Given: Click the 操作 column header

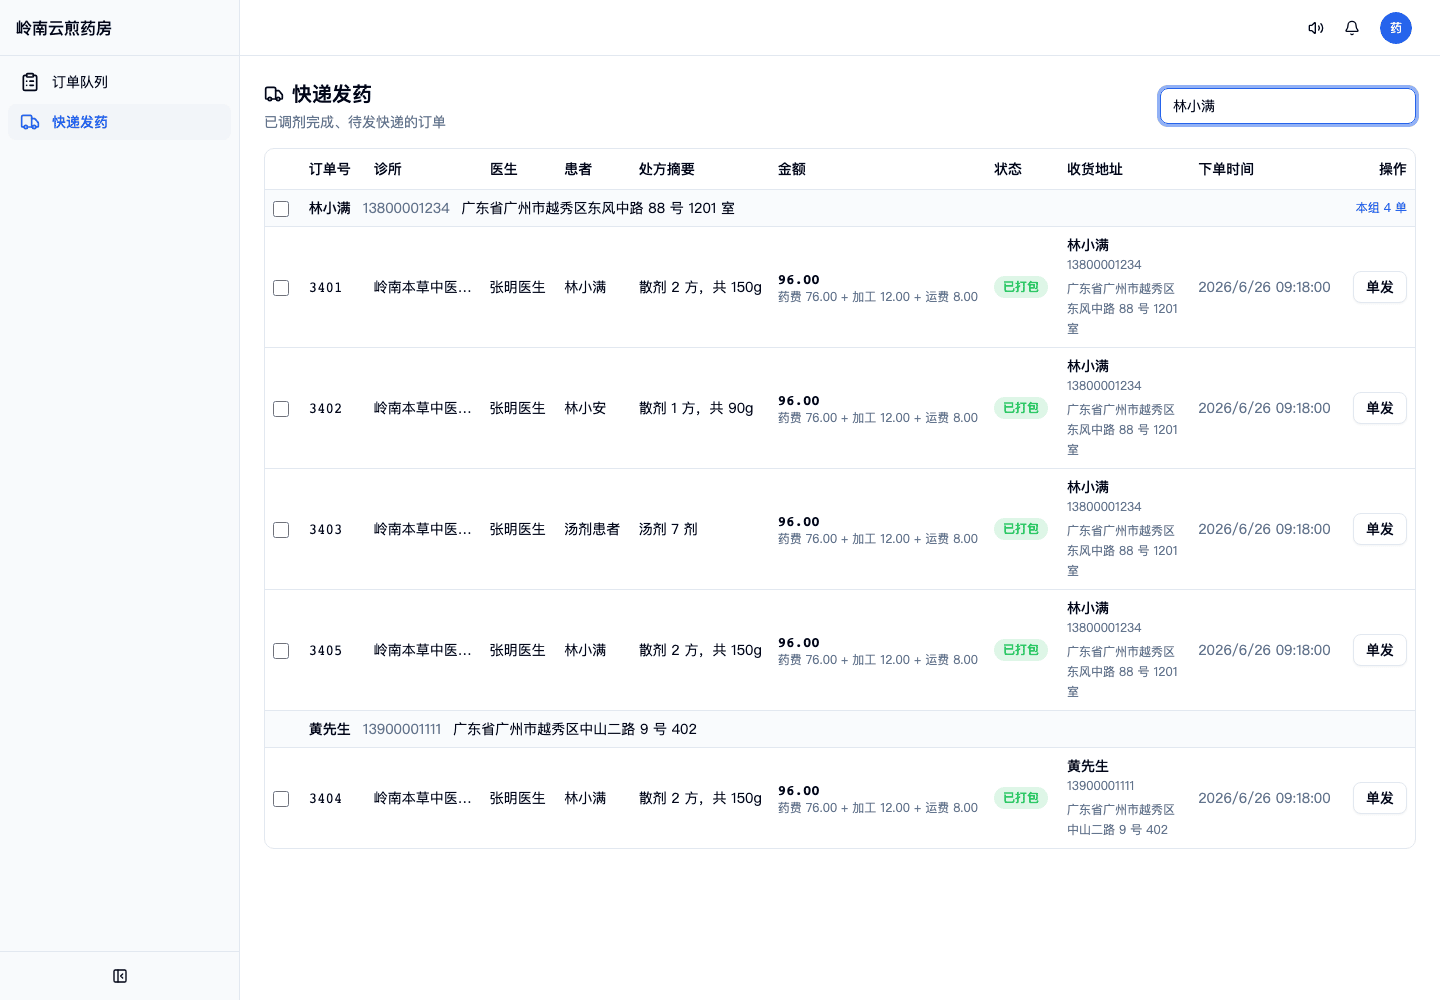Looking at the screenshot, I should (x=1393, y=169).
